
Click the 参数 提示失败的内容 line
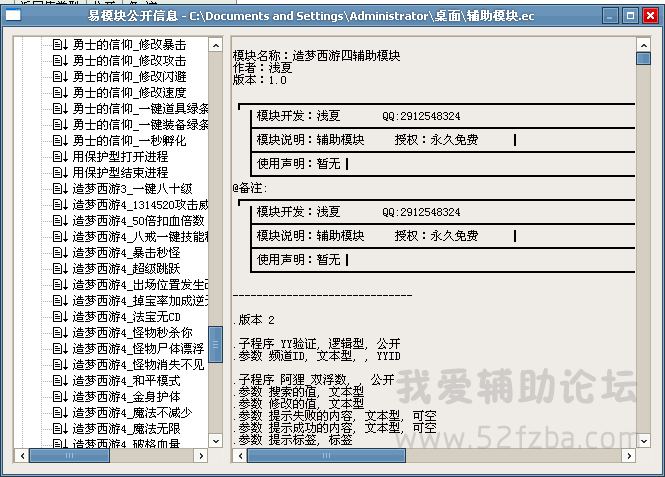[x=335, y=416]
